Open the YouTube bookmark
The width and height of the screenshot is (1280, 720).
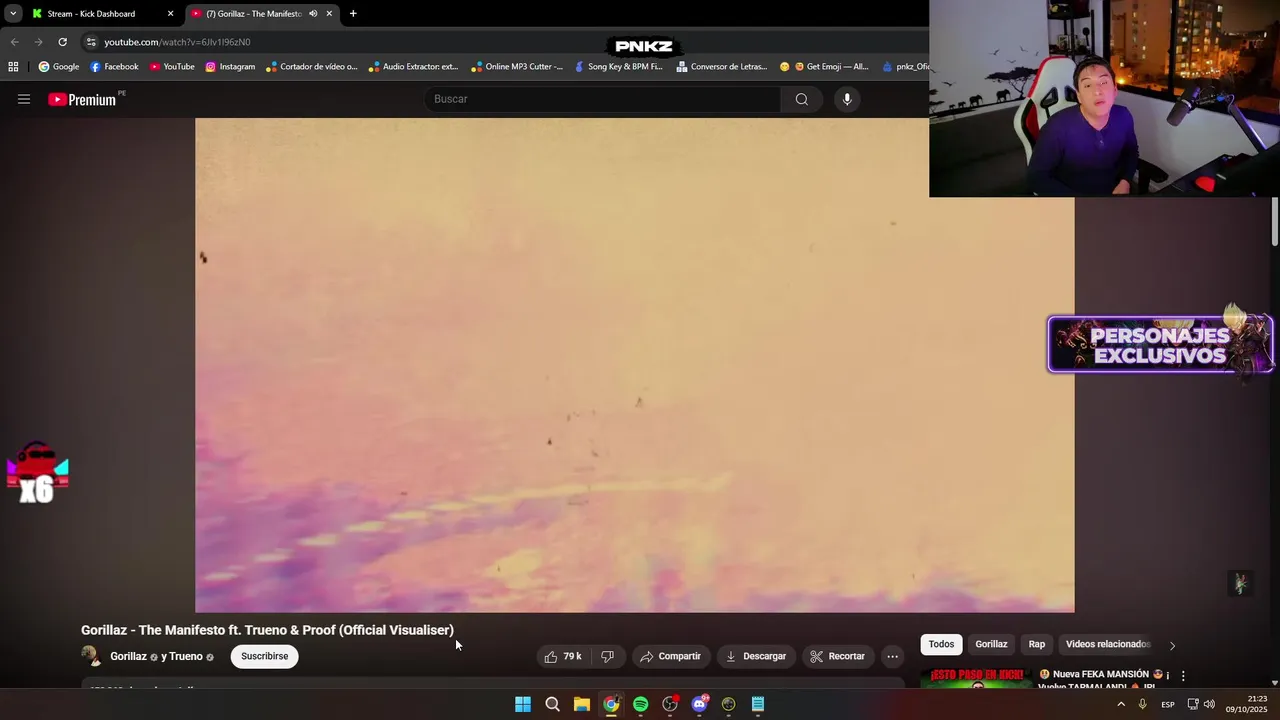(x=172, y=67)
